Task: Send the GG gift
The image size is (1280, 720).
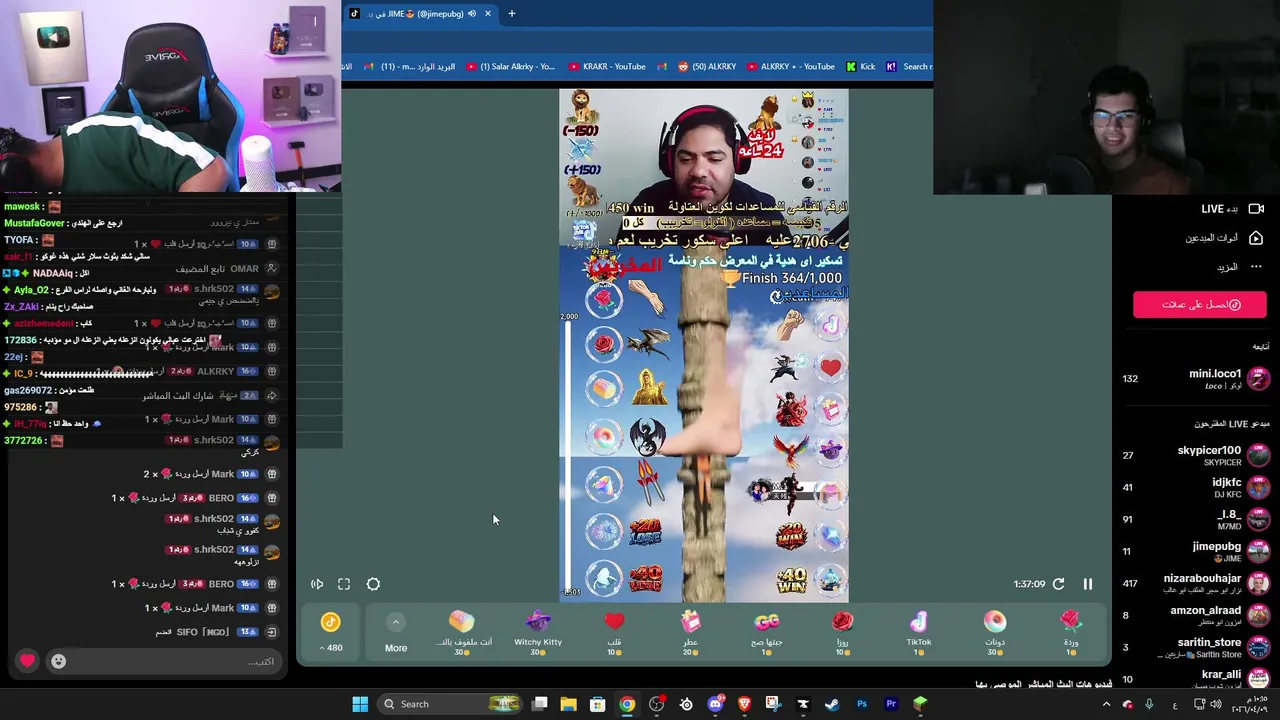Action: [767, 632]
